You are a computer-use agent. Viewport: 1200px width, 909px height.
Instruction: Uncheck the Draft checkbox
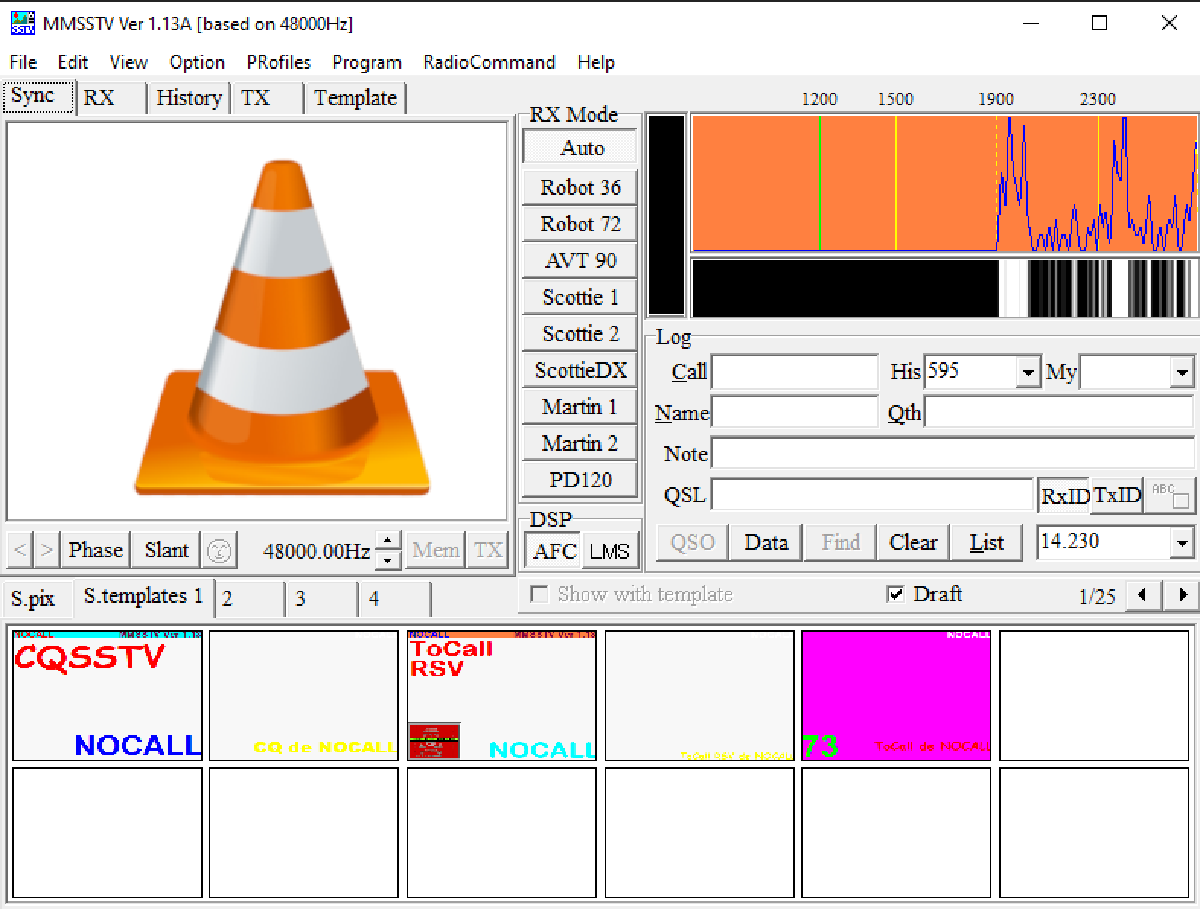(896, 594)
